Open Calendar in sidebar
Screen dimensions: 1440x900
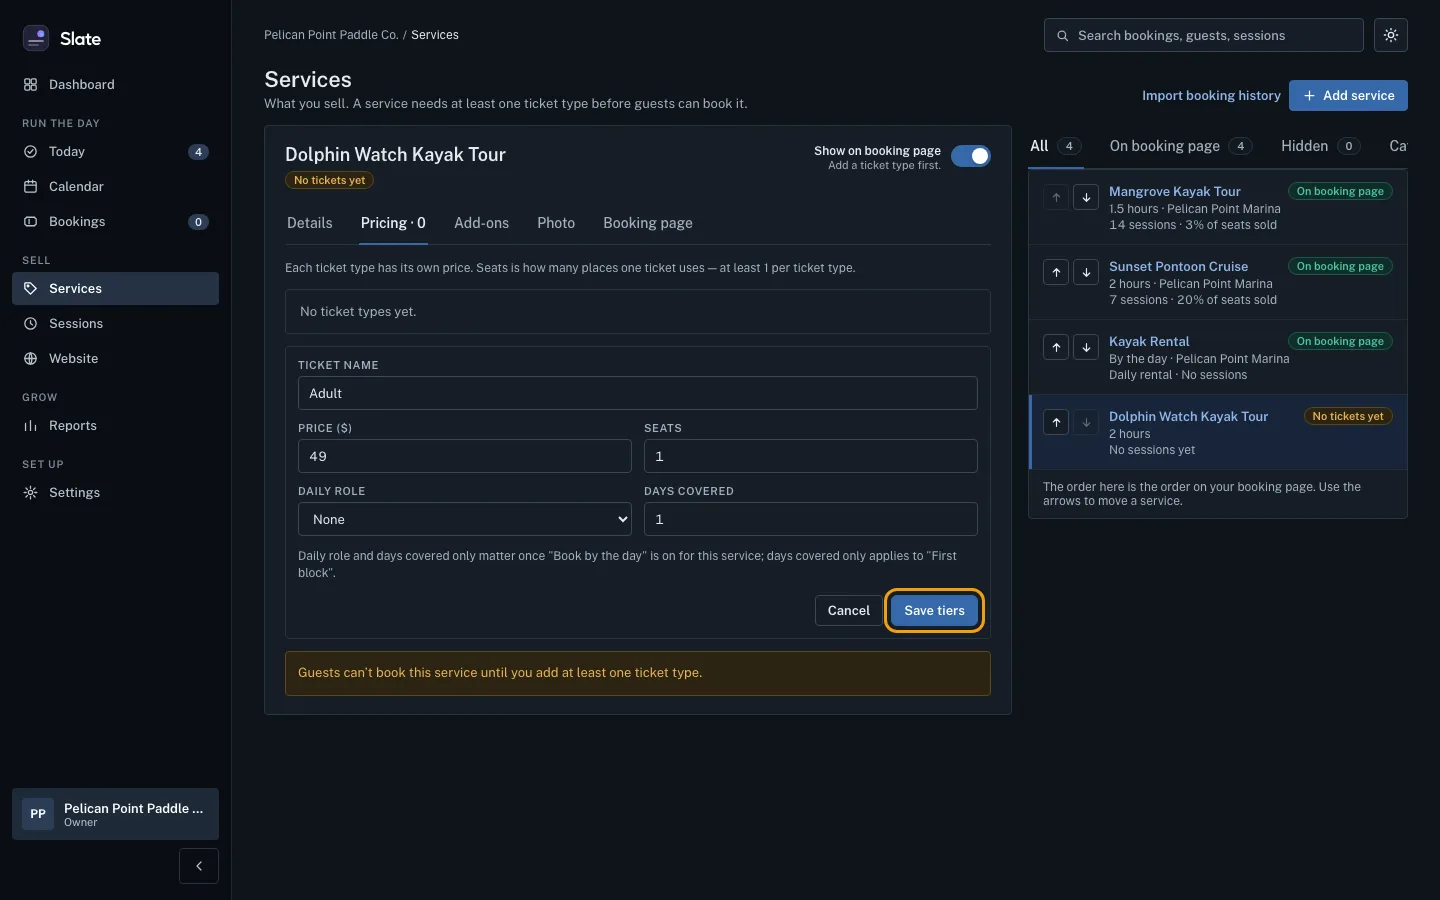tap(115, 187)
